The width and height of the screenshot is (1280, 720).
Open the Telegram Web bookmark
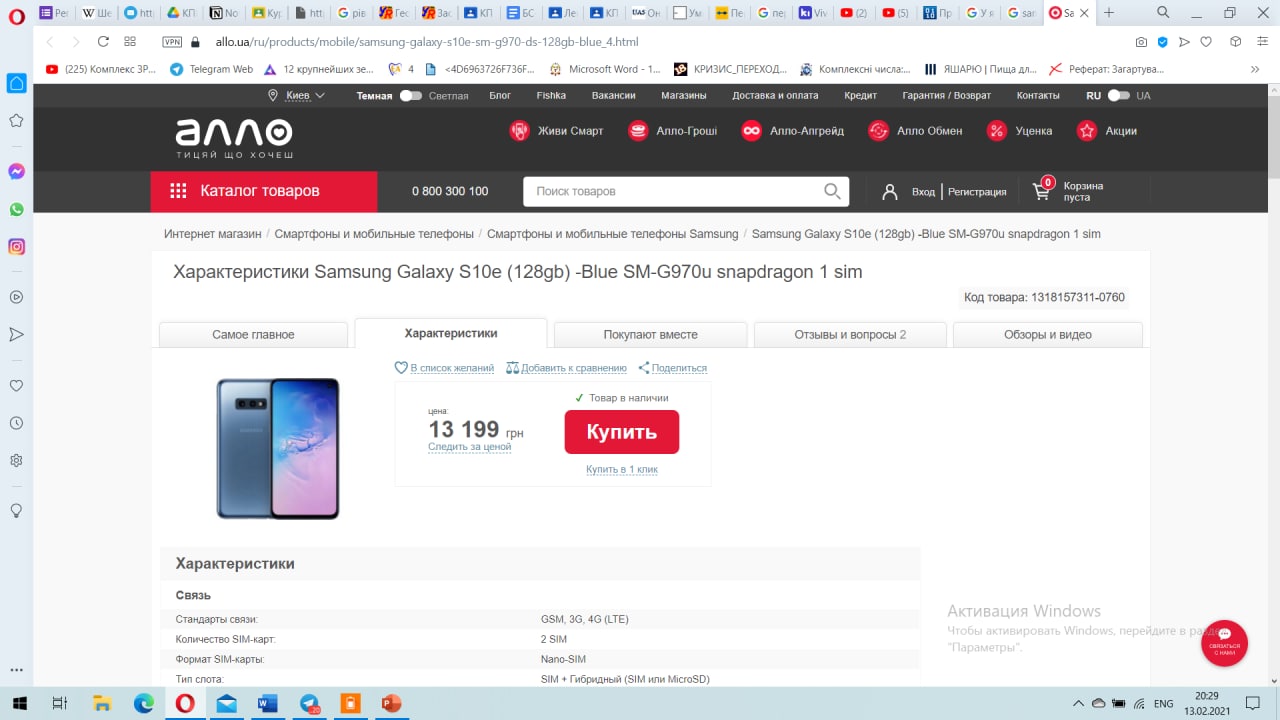pos(211,69)
